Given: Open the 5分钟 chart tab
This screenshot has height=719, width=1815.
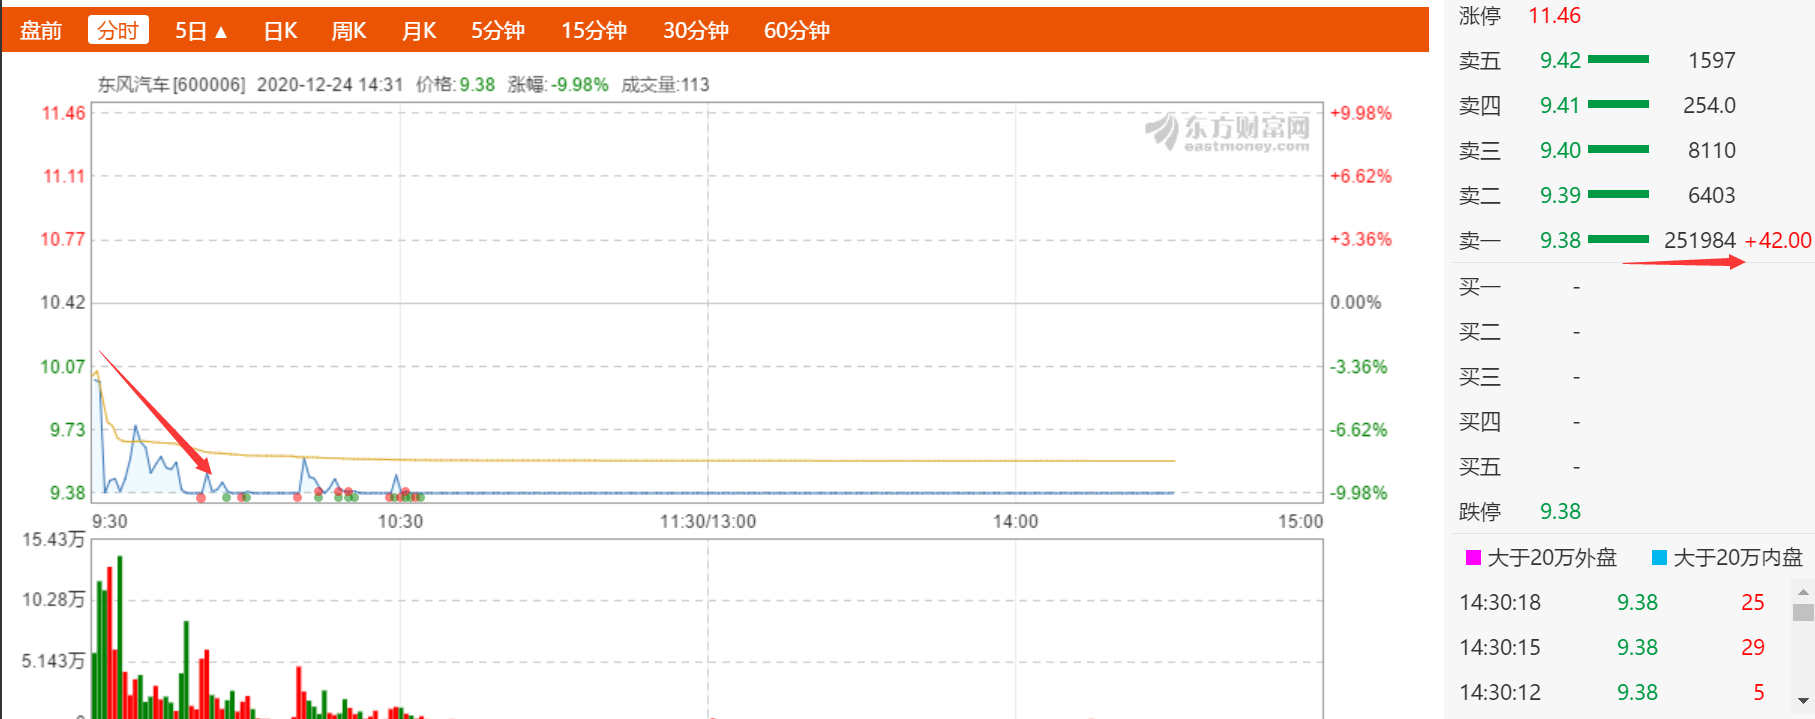Looking at the screenshot, I should (498, 31).
